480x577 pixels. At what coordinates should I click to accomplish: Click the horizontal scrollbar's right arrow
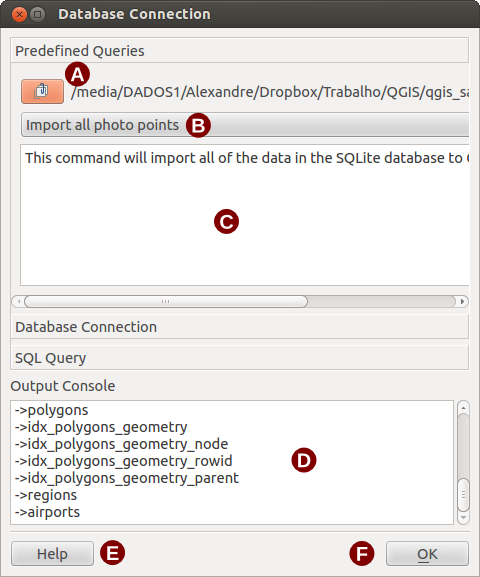pyautogui.click(x=462, y=301)
